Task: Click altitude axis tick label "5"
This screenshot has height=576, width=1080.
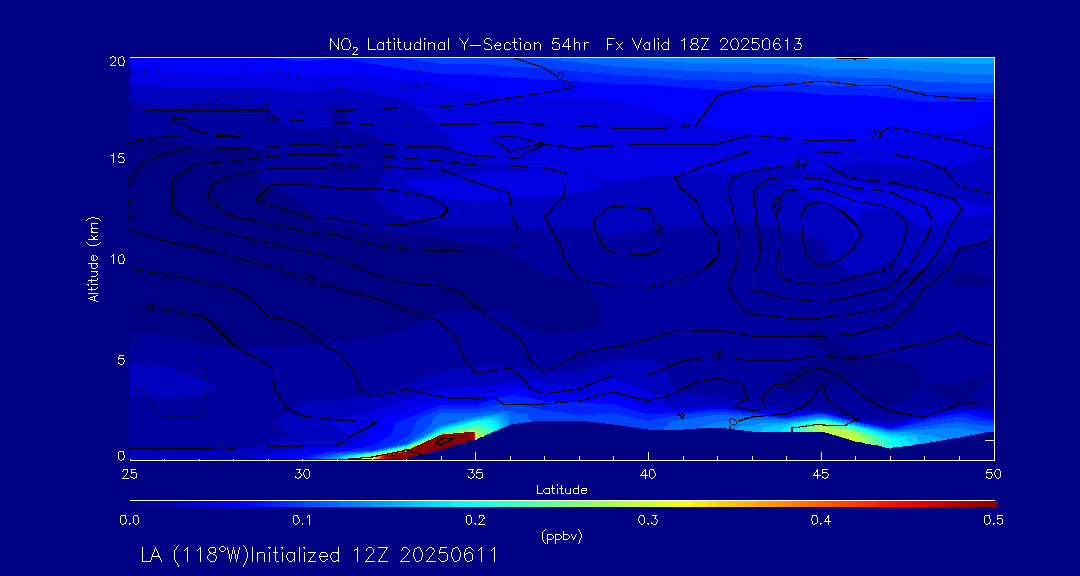Action: (x=120, y=360)
